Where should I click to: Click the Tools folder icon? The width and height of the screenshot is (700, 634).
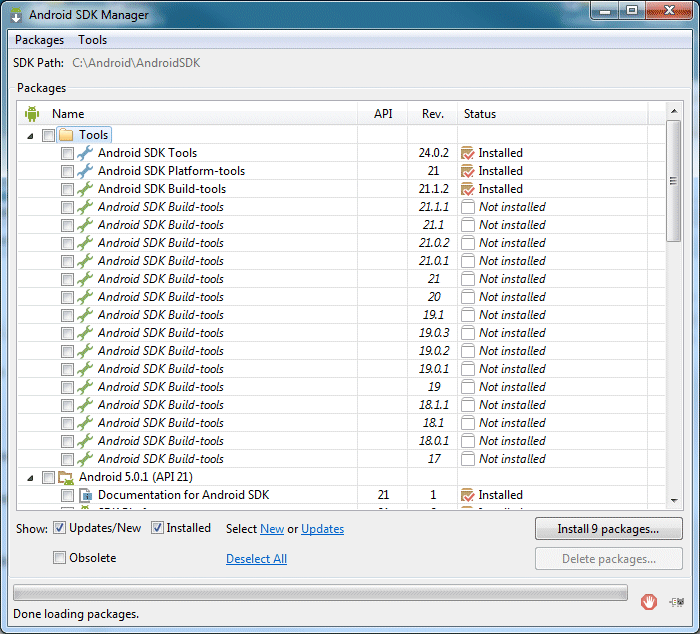66,135
